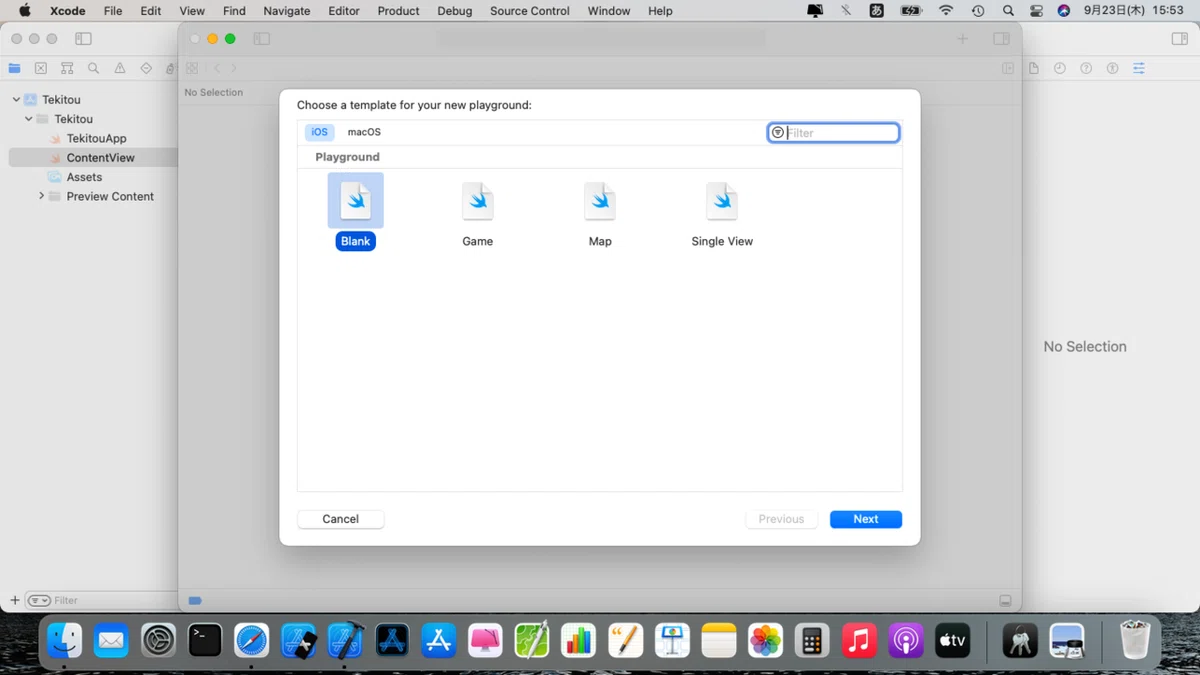
Task: Open Terminal from the Dock
Action: (x=205, y=640)
